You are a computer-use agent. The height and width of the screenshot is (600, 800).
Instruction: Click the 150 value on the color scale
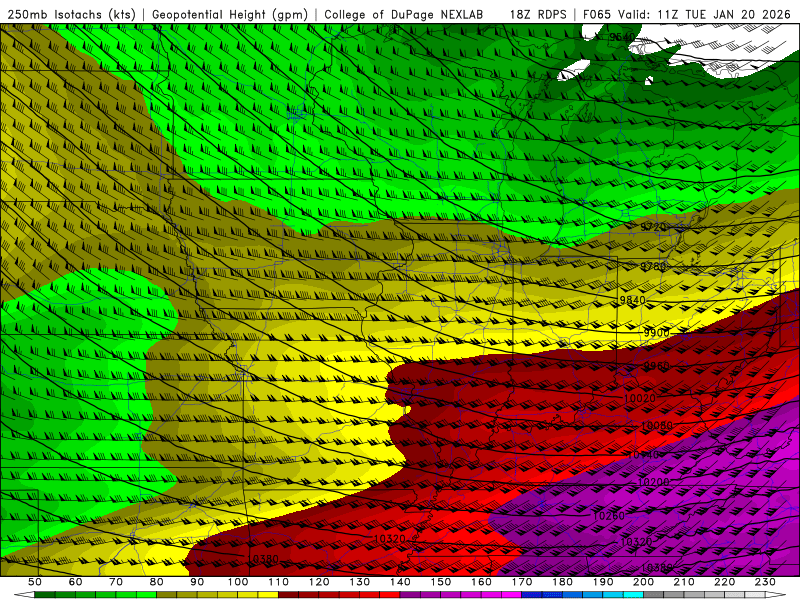[x=441, y=582]
